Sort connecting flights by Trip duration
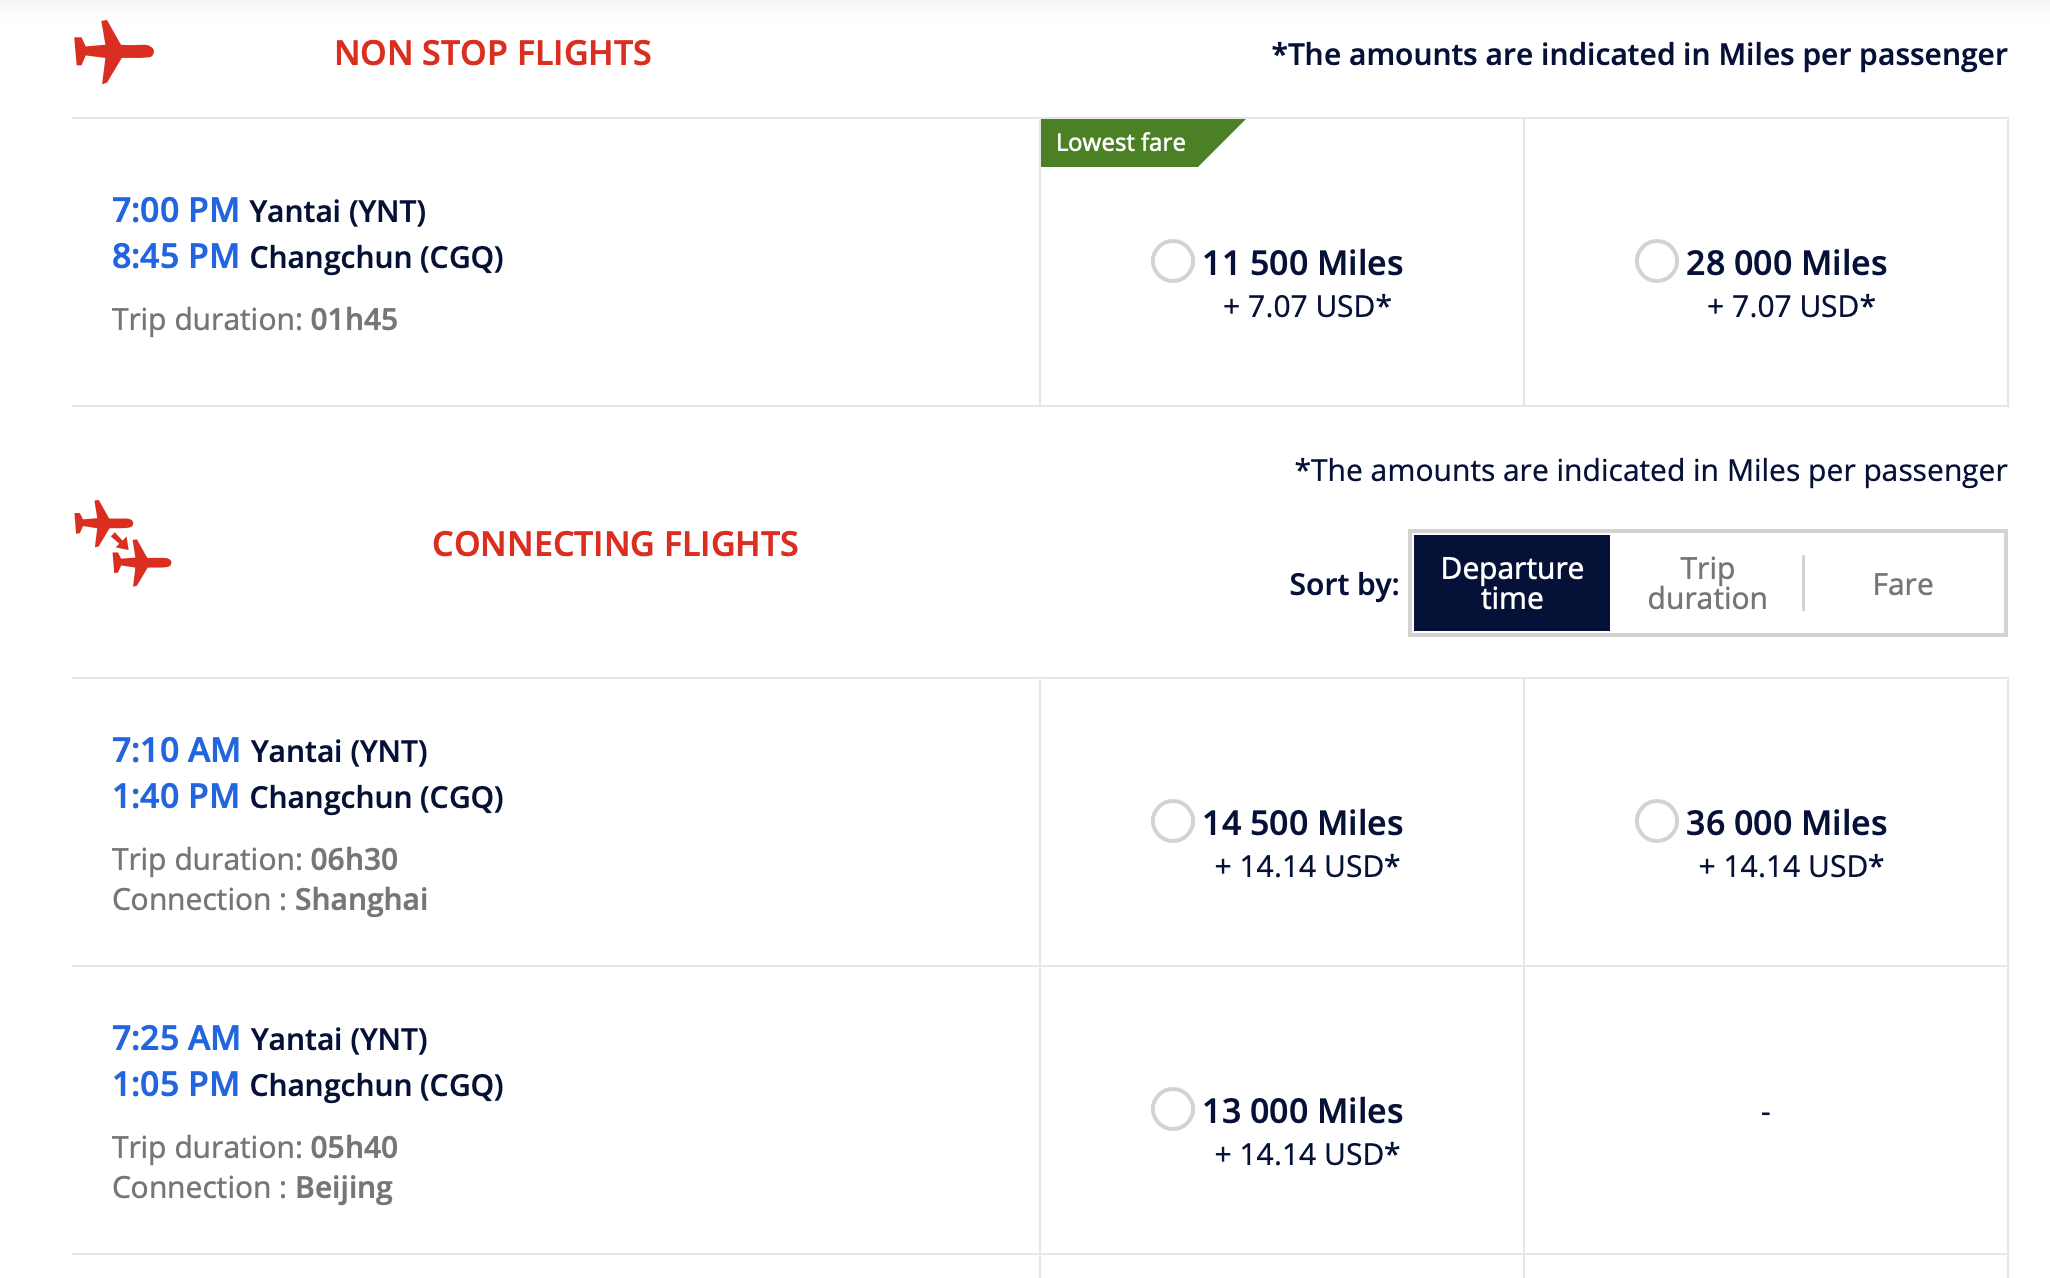This screenshot has height=1278, width=2050. (x=1707, y=583)
